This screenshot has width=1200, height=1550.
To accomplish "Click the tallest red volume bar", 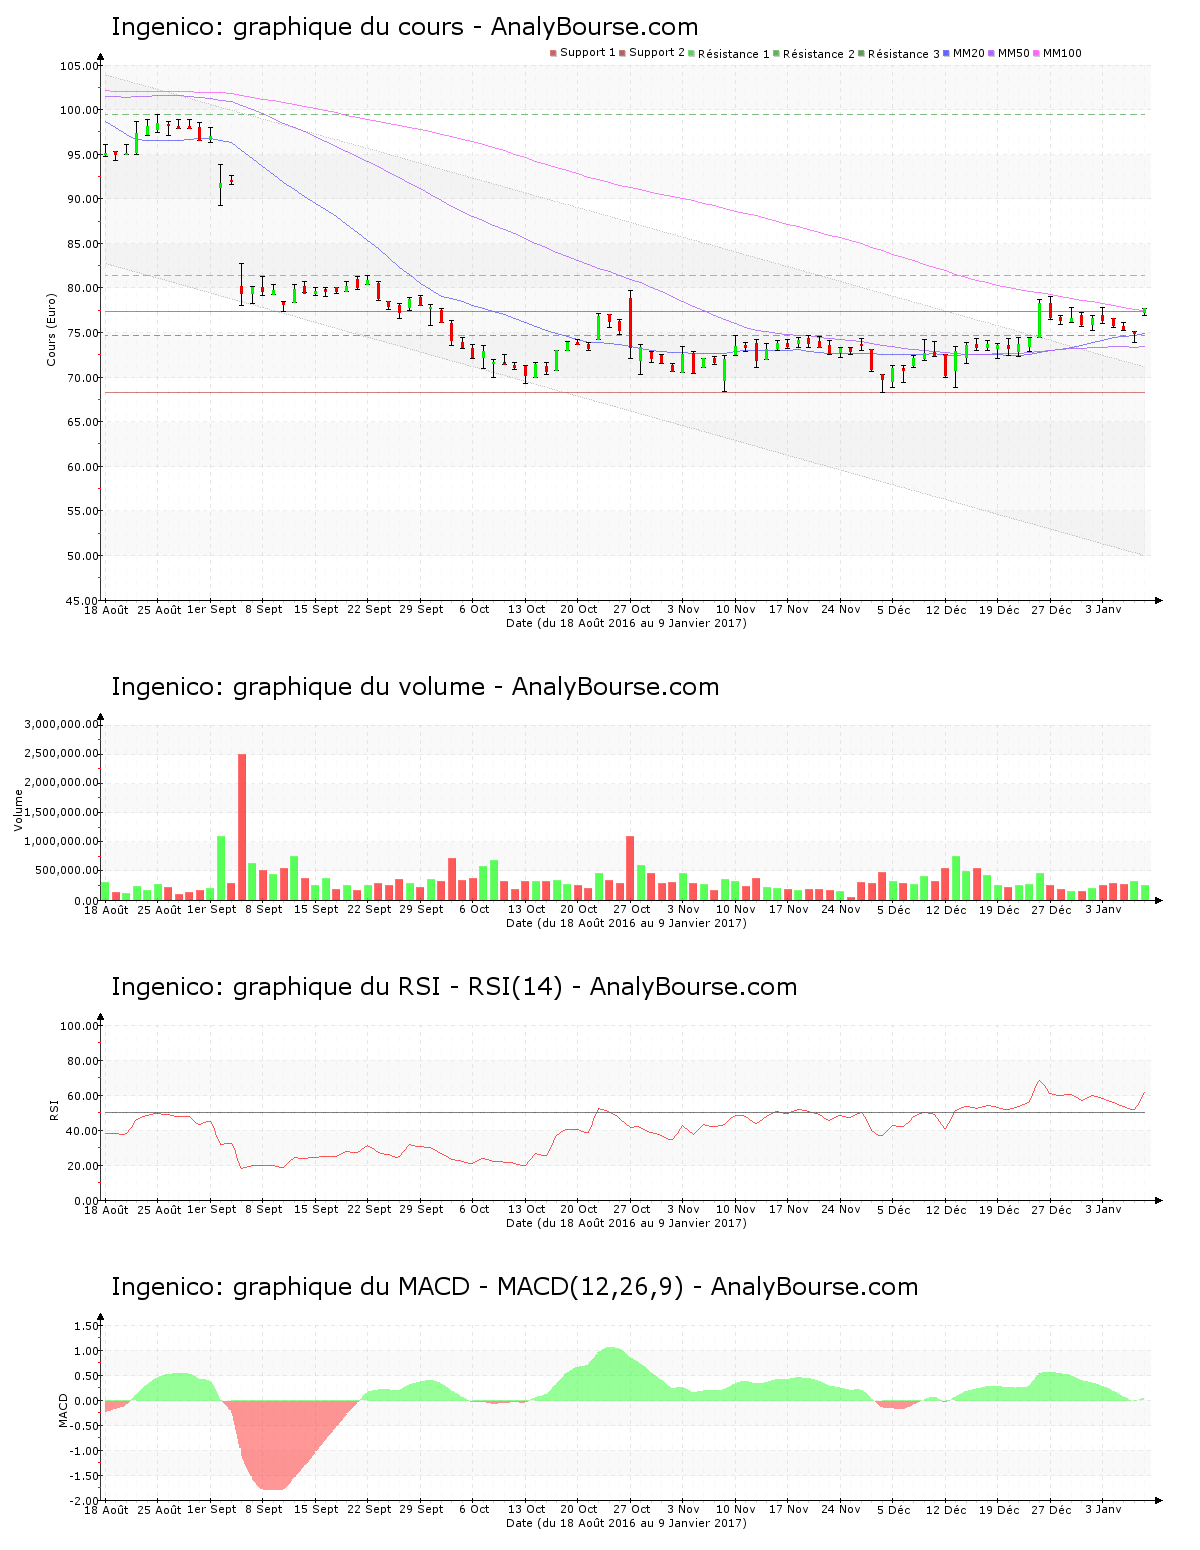I will [x=242, y=827].
